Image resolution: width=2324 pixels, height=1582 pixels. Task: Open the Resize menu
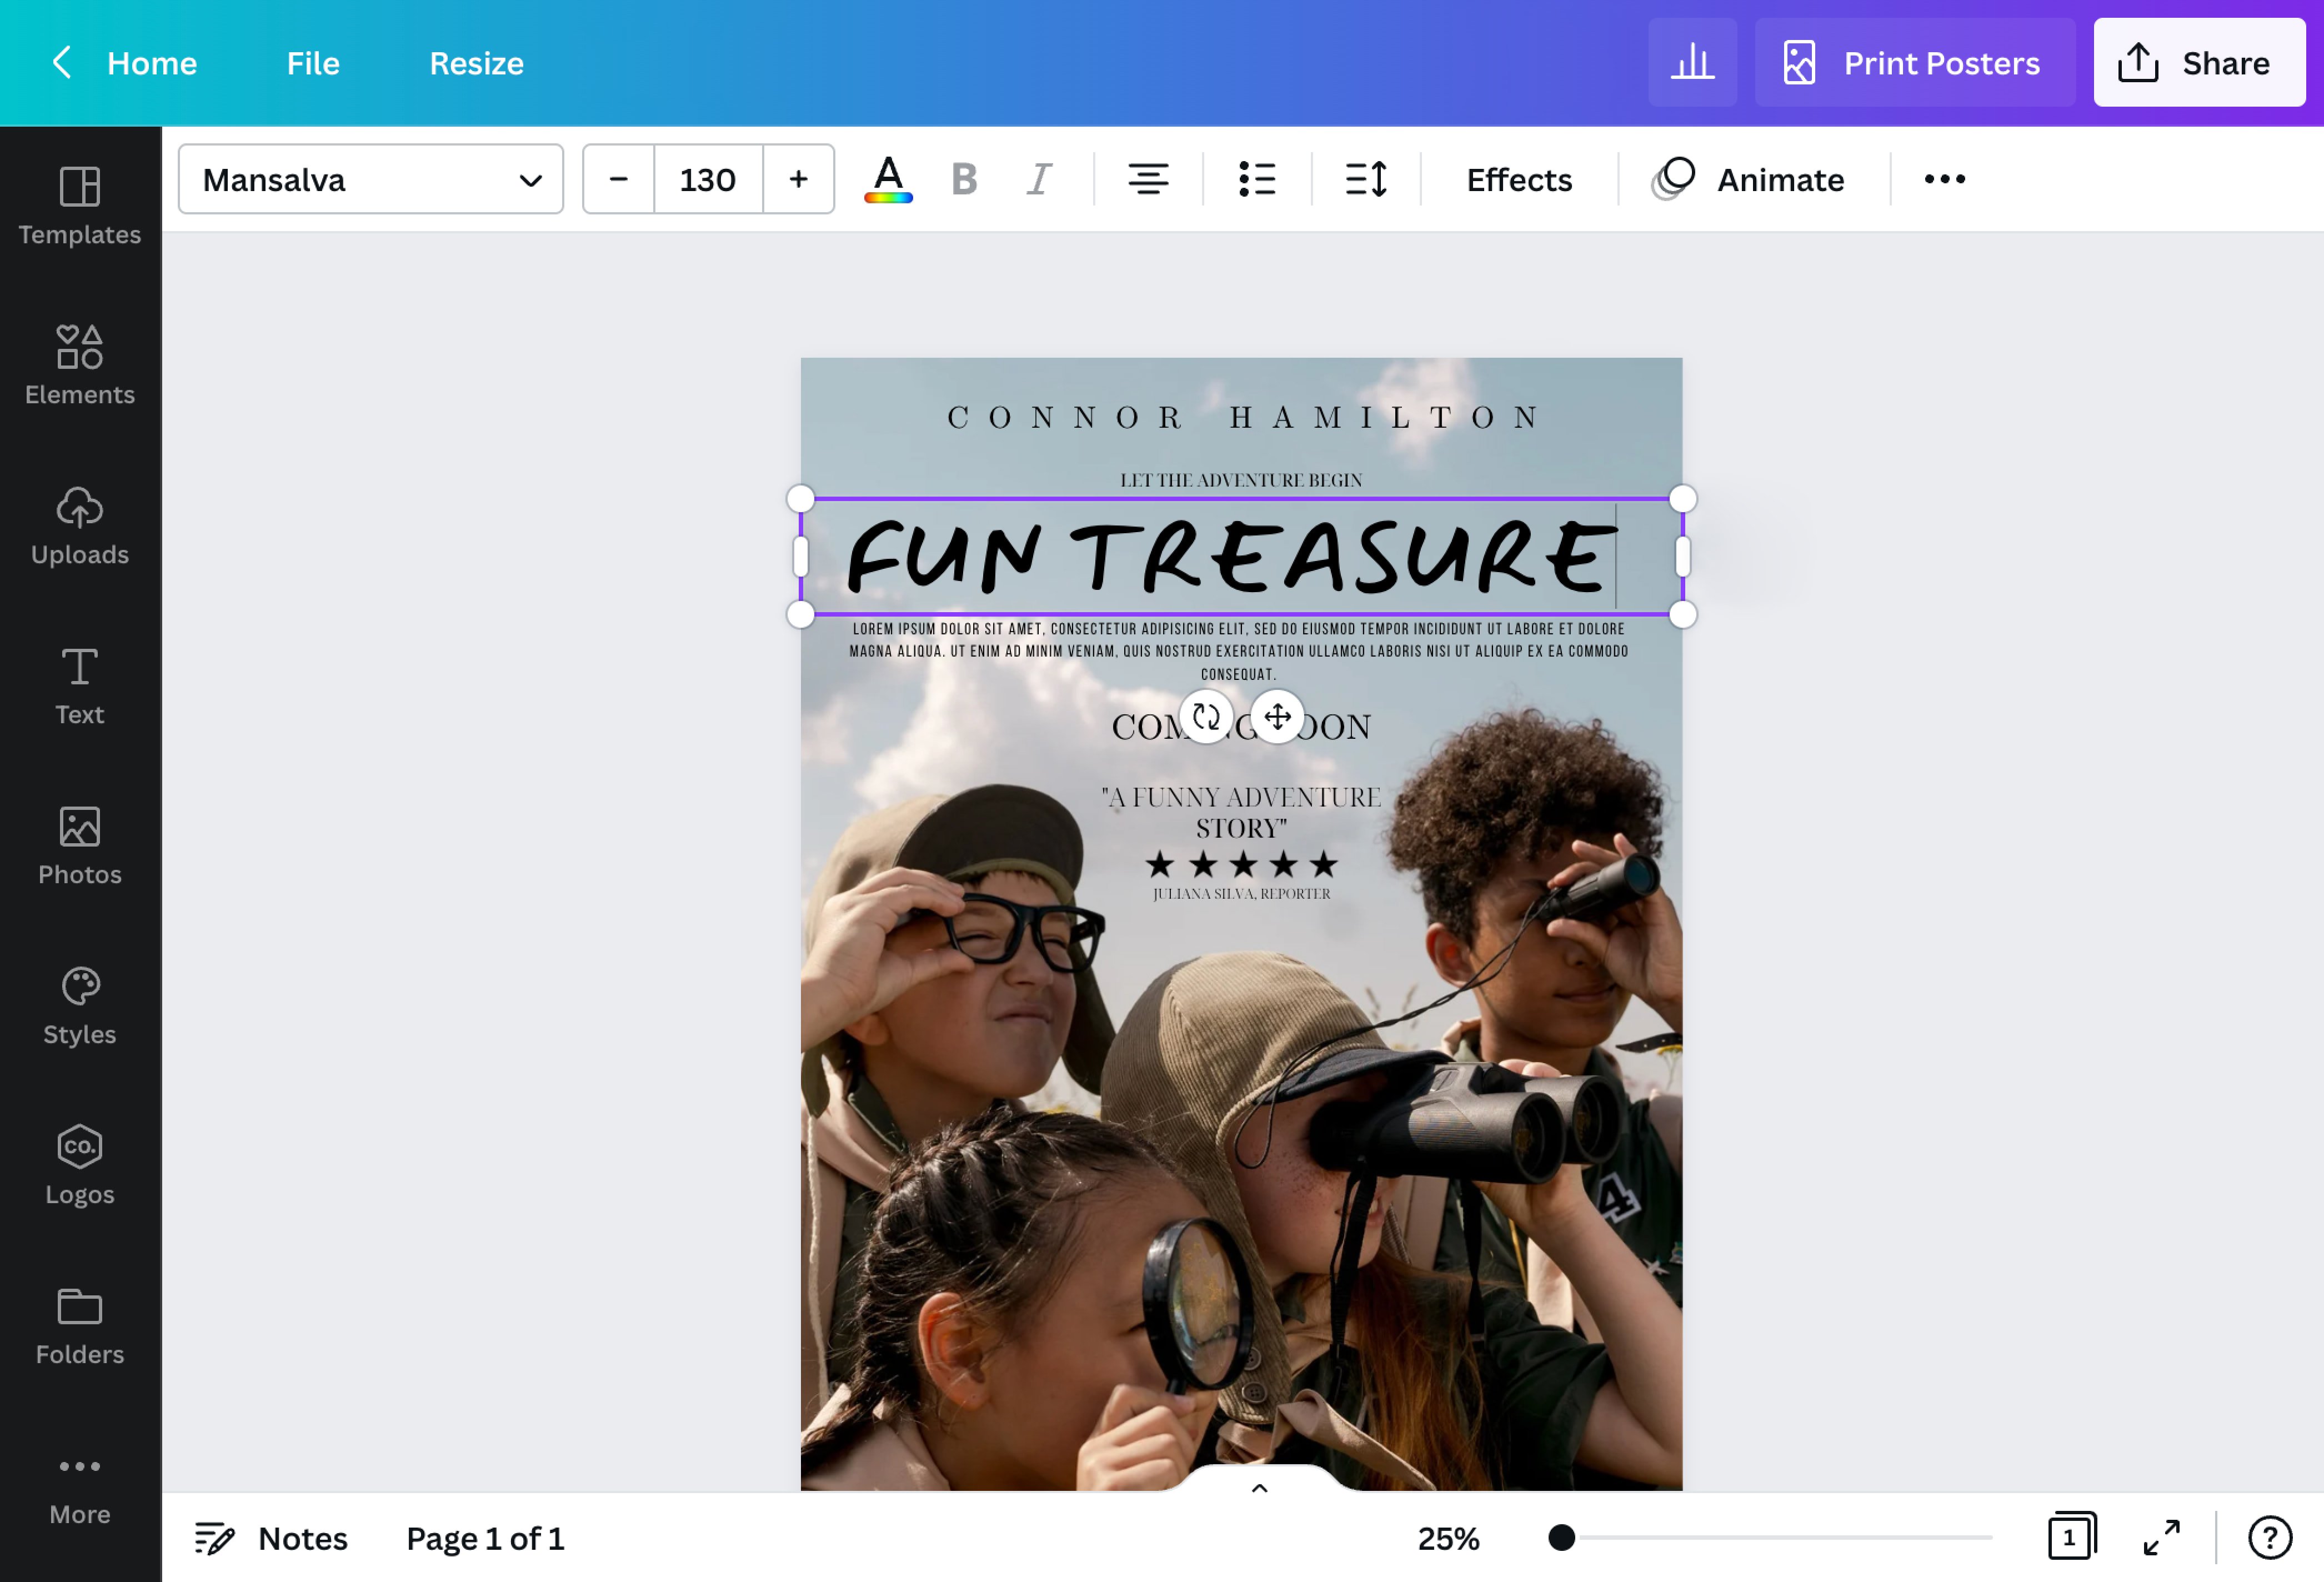coord(475,62)
